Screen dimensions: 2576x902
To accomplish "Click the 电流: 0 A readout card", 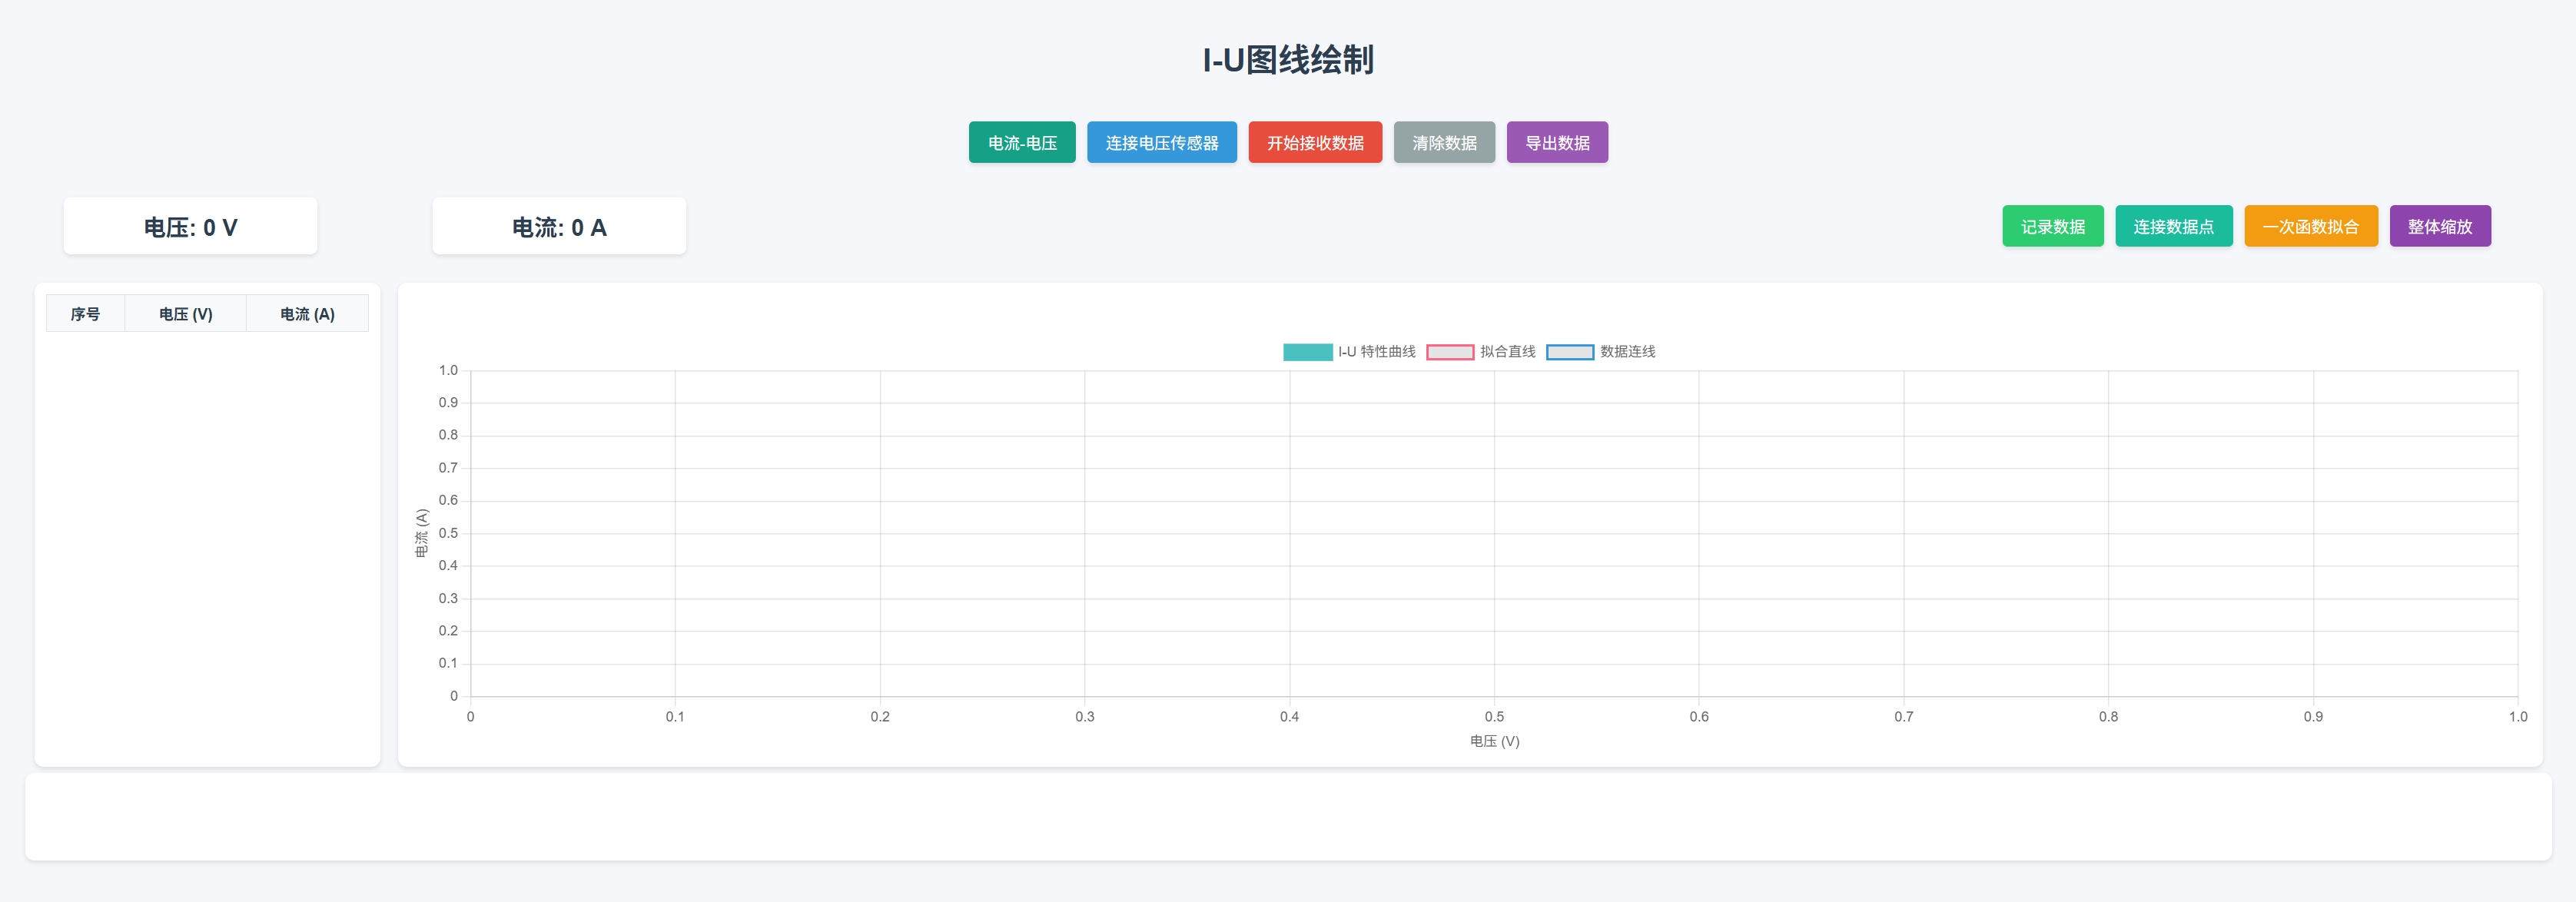I will click(x=559, y=227).
